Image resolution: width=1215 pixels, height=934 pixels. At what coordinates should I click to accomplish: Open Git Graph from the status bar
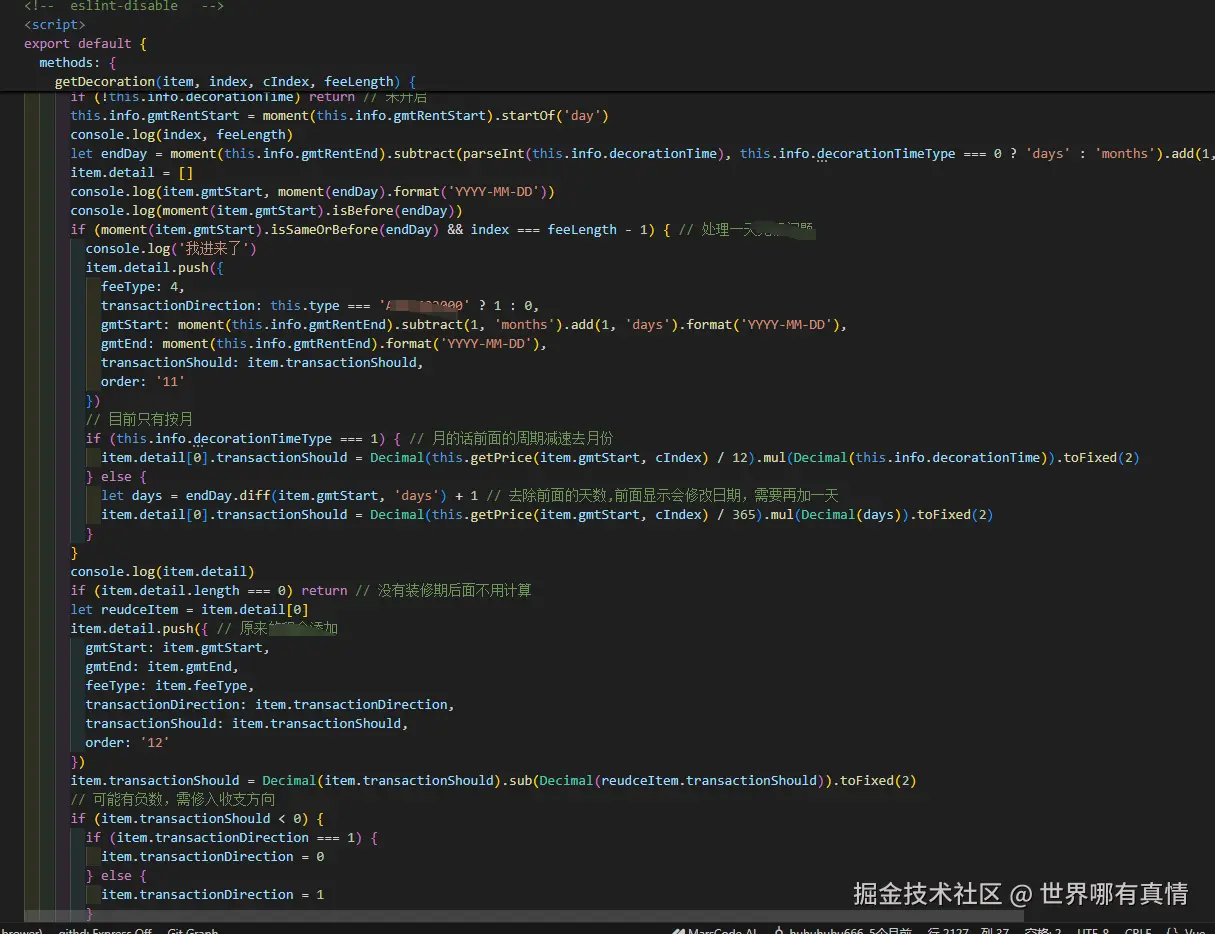[x=192, y=931]
